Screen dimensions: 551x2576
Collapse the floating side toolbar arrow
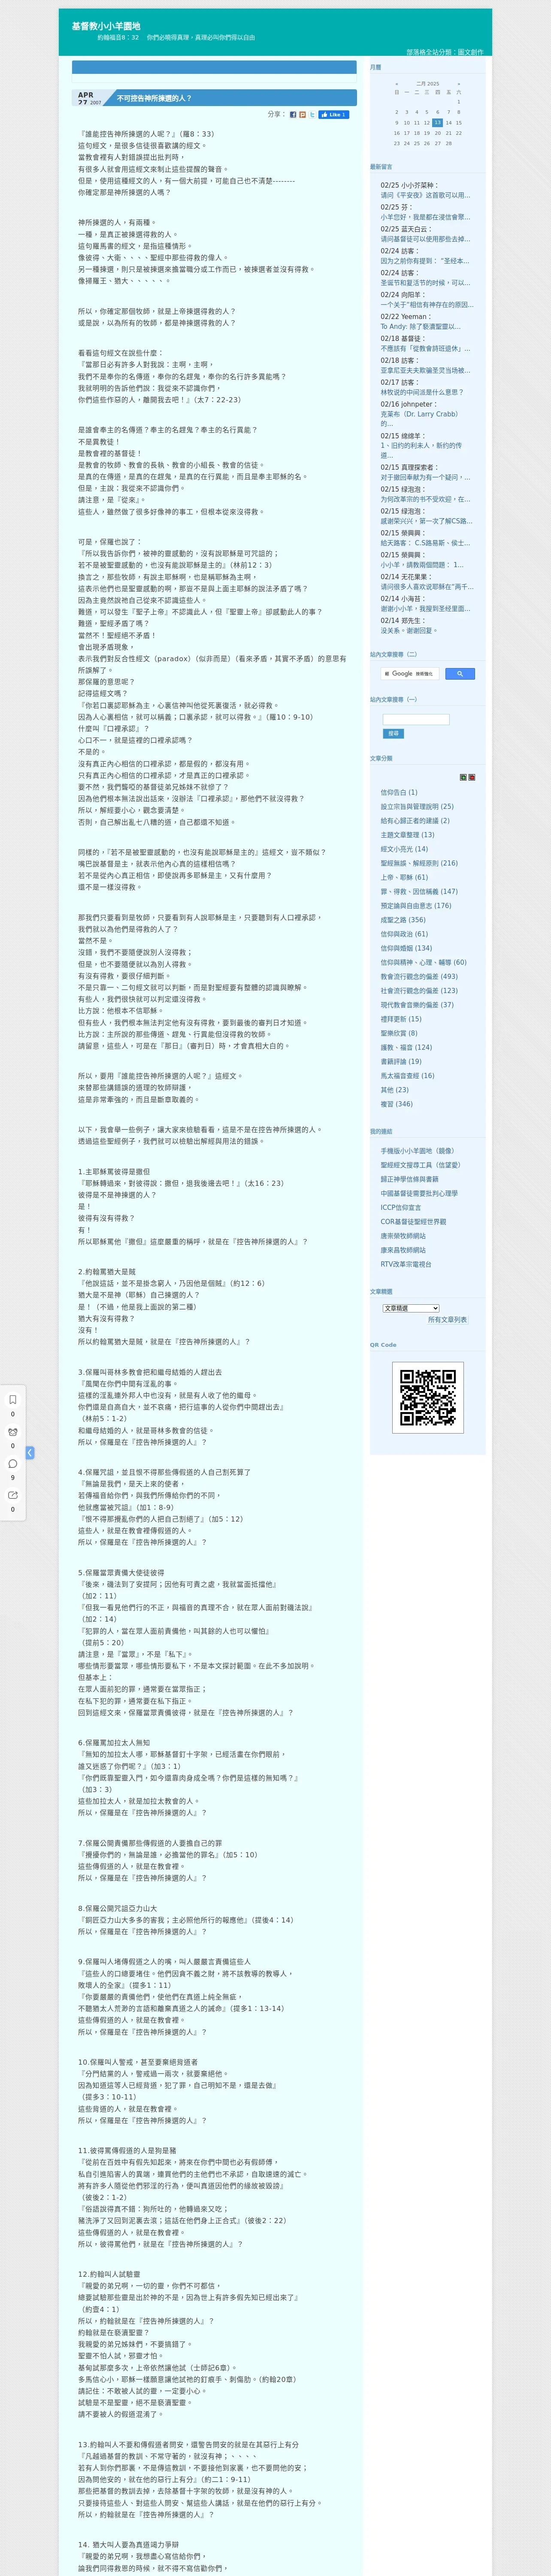tap(30, 1453)
